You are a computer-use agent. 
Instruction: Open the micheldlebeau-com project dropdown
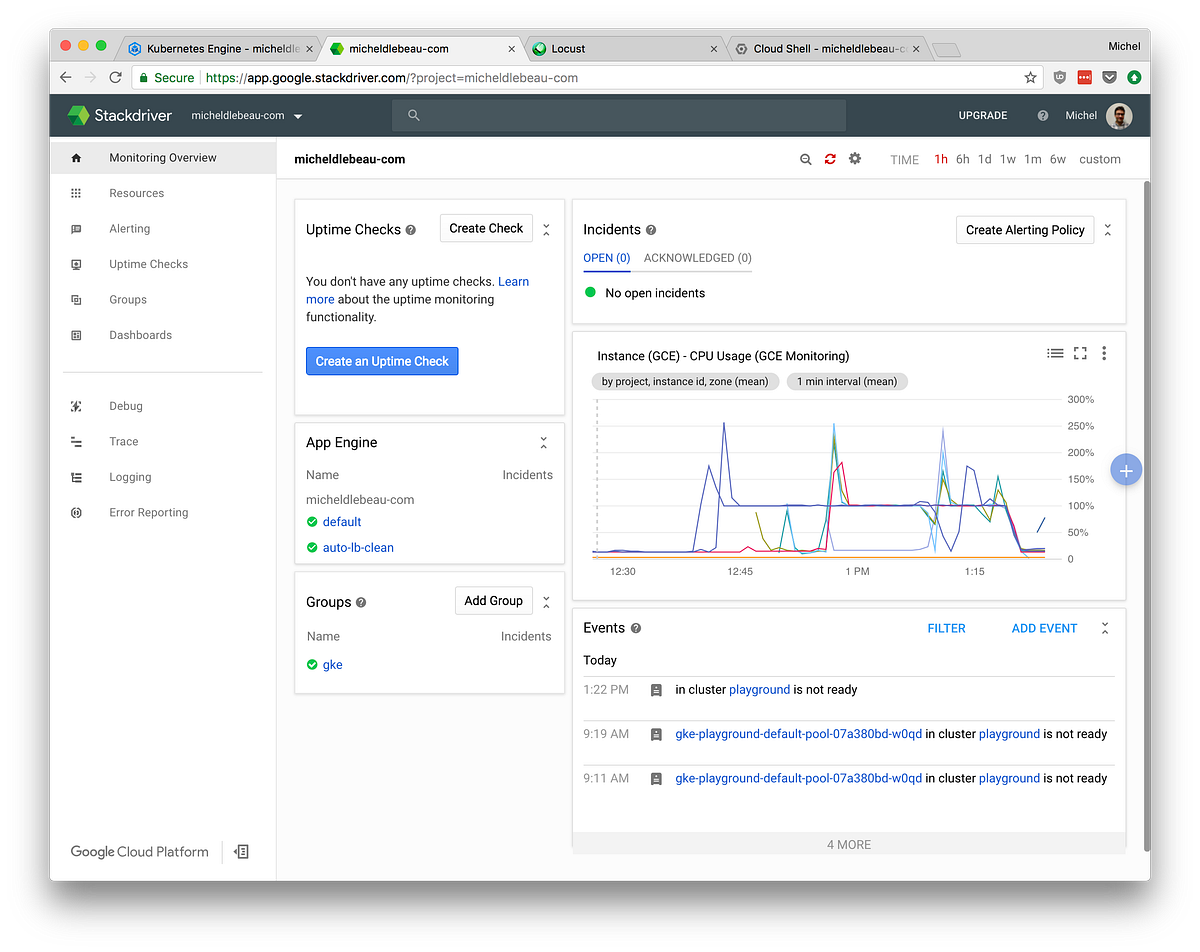[247, 115]
